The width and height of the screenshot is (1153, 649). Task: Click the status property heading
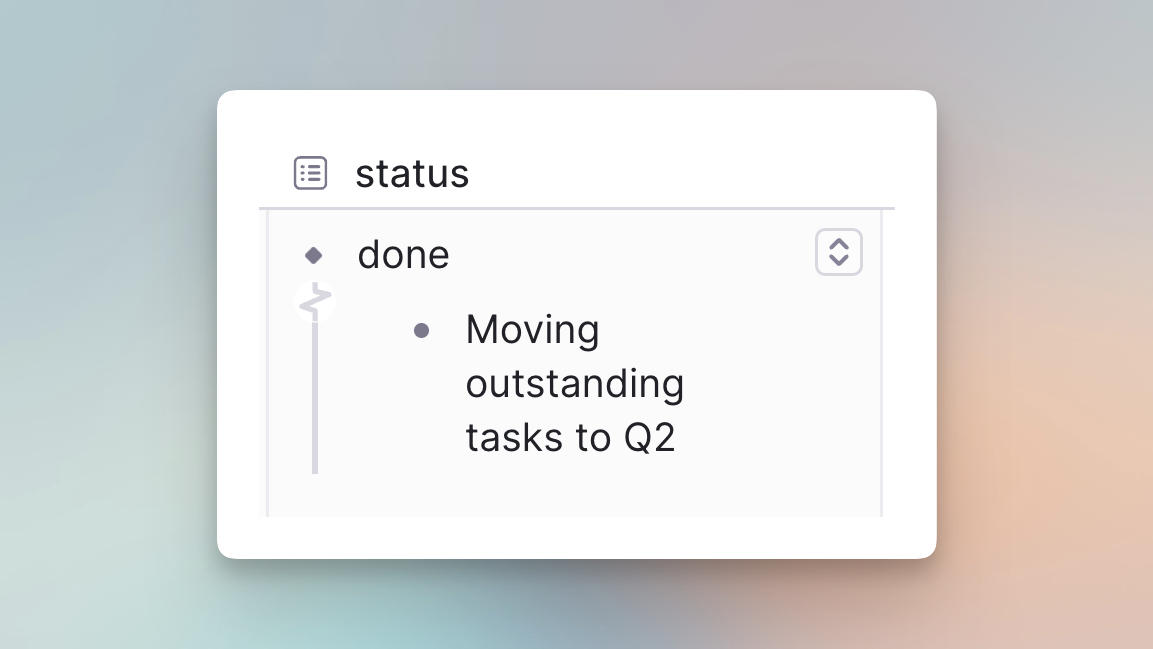[x=413, y=174]
